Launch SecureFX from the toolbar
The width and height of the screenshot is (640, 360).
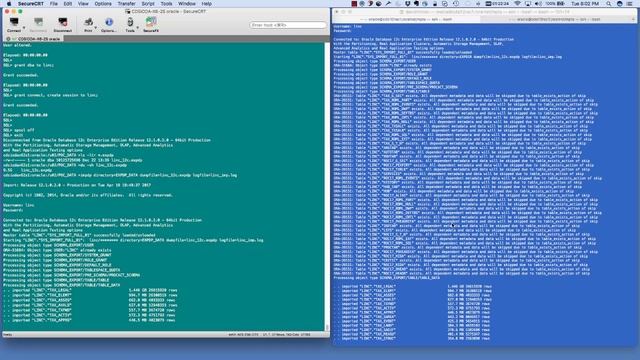pyautogui.click(x=151, y=24)
